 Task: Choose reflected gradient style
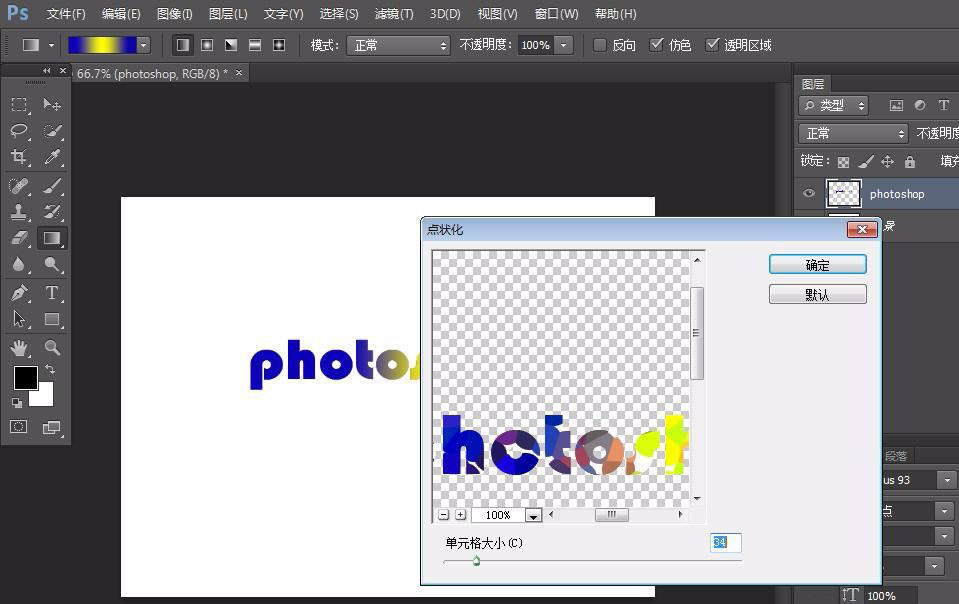[254, 45]
